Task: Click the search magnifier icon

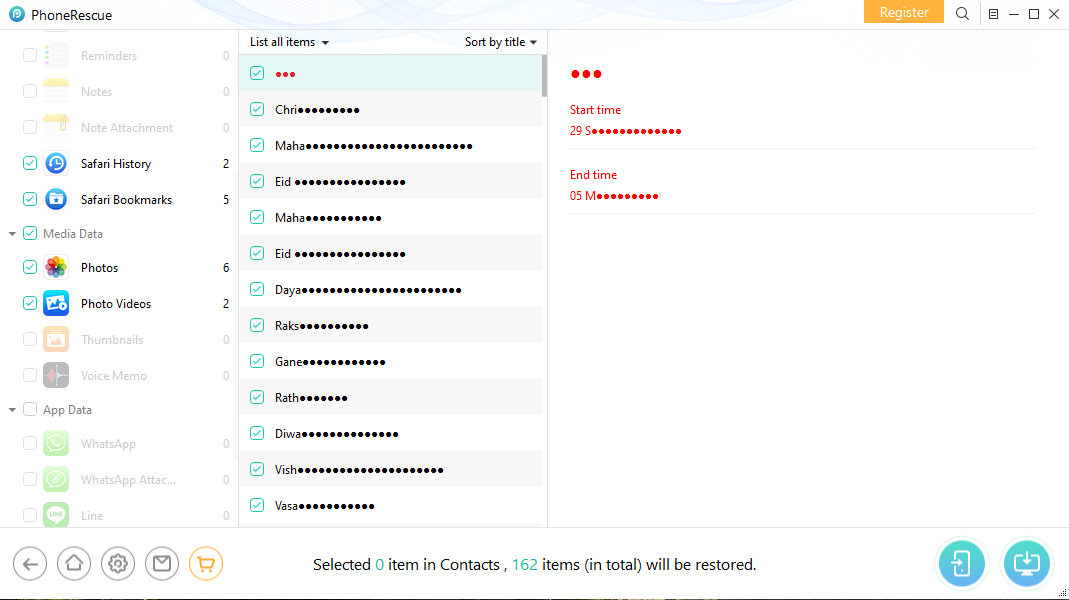Action: point(962,14)
